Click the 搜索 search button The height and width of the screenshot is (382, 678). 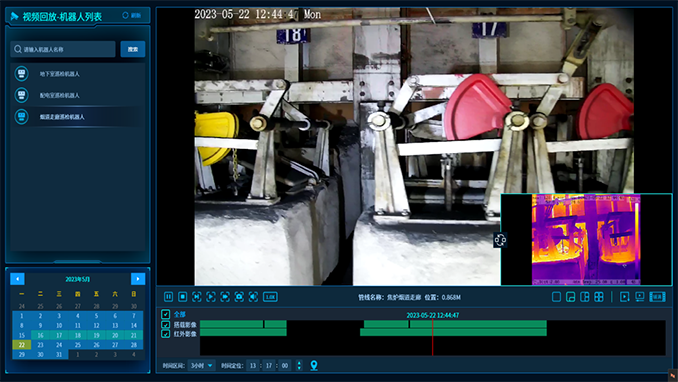133,49
